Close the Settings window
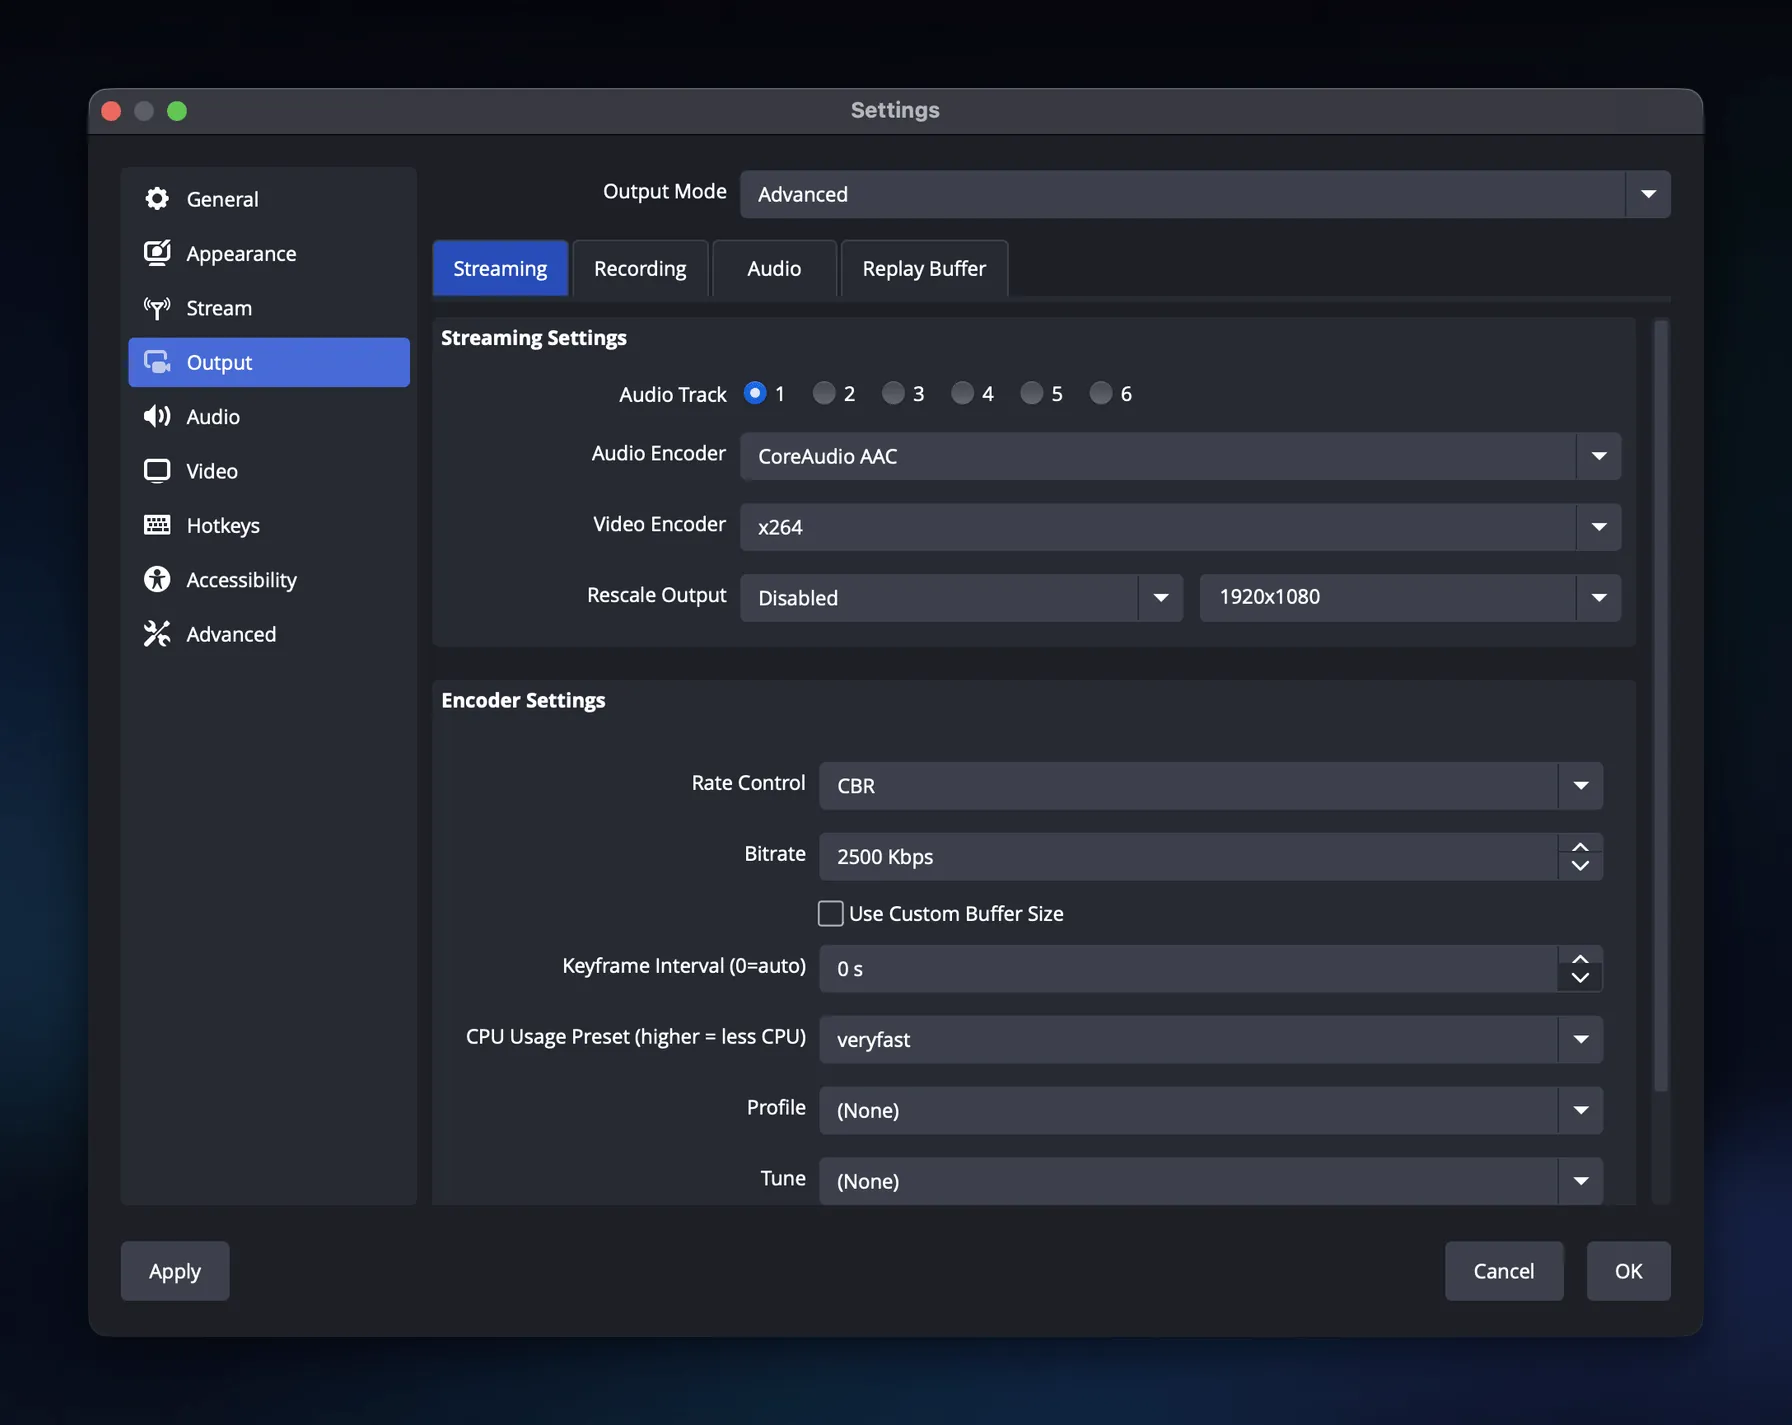 pyautogui.click(x=112, y=111)
